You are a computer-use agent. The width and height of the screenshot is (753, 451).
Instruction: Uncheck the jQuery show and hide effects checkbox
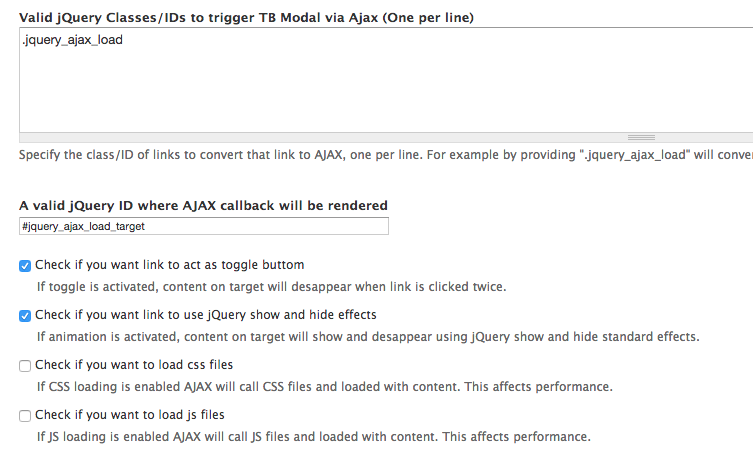(x=25, y=316)
